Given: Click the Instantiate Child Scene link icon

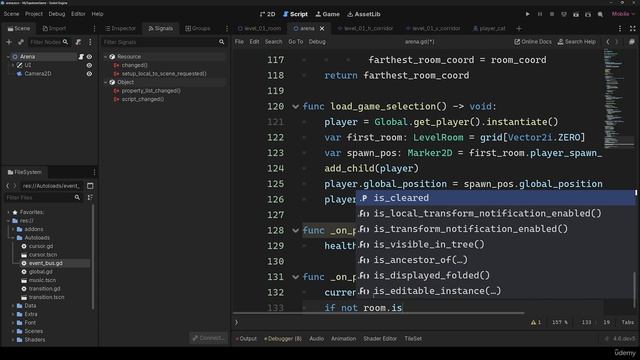Looking at the screenshot, I should (x=20, y=42).
